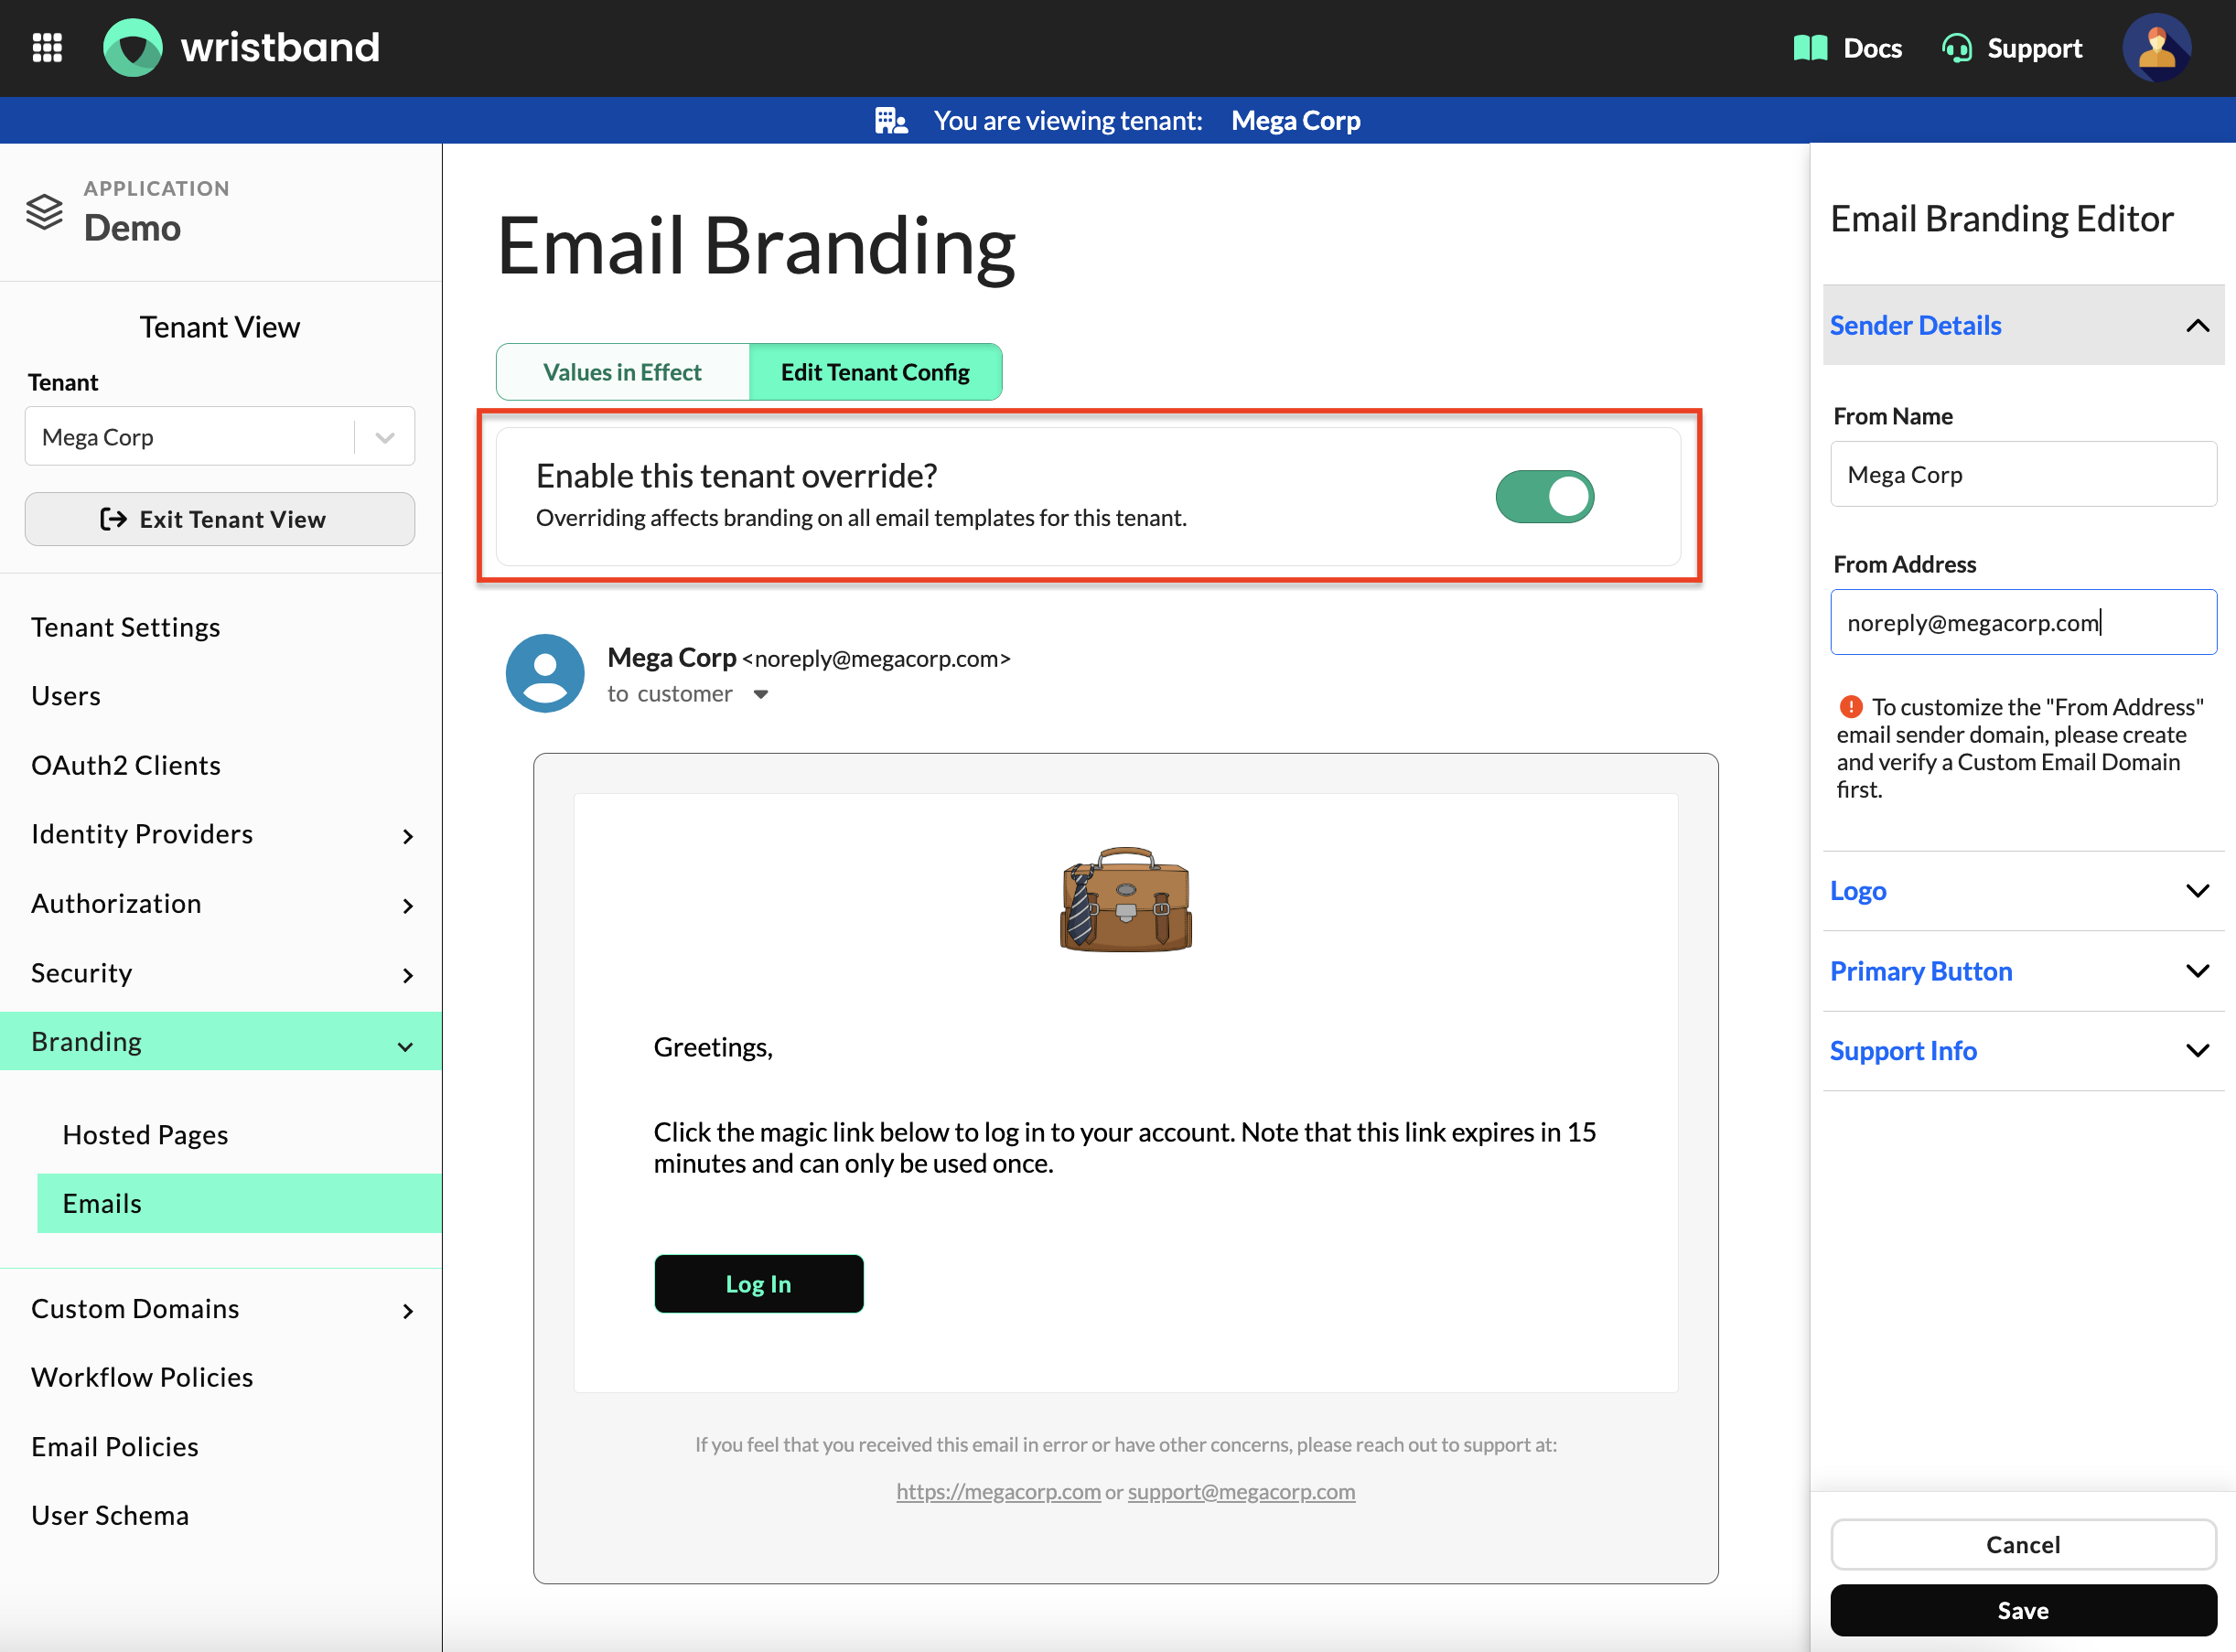This screenshot has height=1652, width=2236.
Task: Click the Support headset icon
Action: 1956,47
